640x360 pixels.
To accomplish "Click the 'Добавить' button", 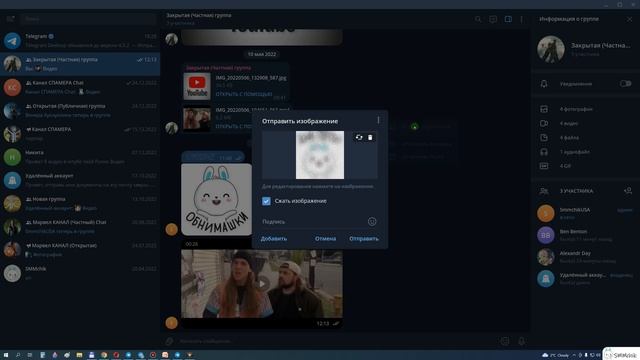I will (273, 238).
